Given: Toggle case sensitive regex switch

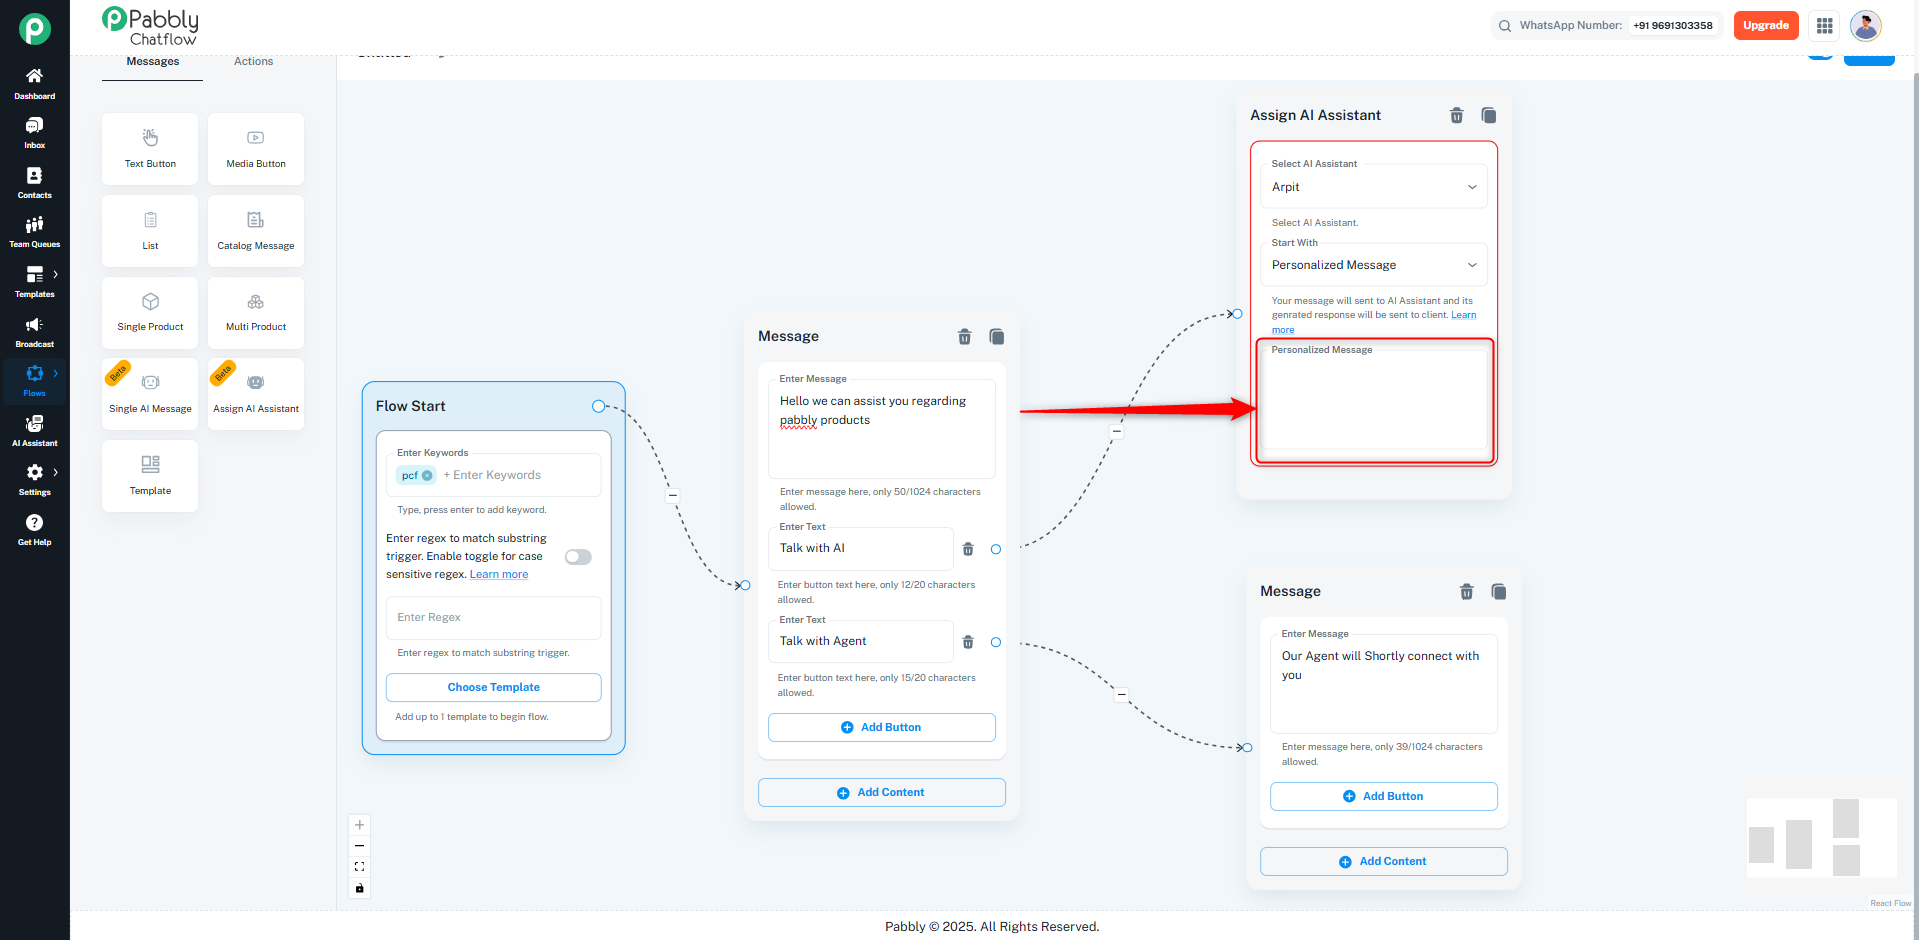Looking at the screenshot, I should (578, 557).
